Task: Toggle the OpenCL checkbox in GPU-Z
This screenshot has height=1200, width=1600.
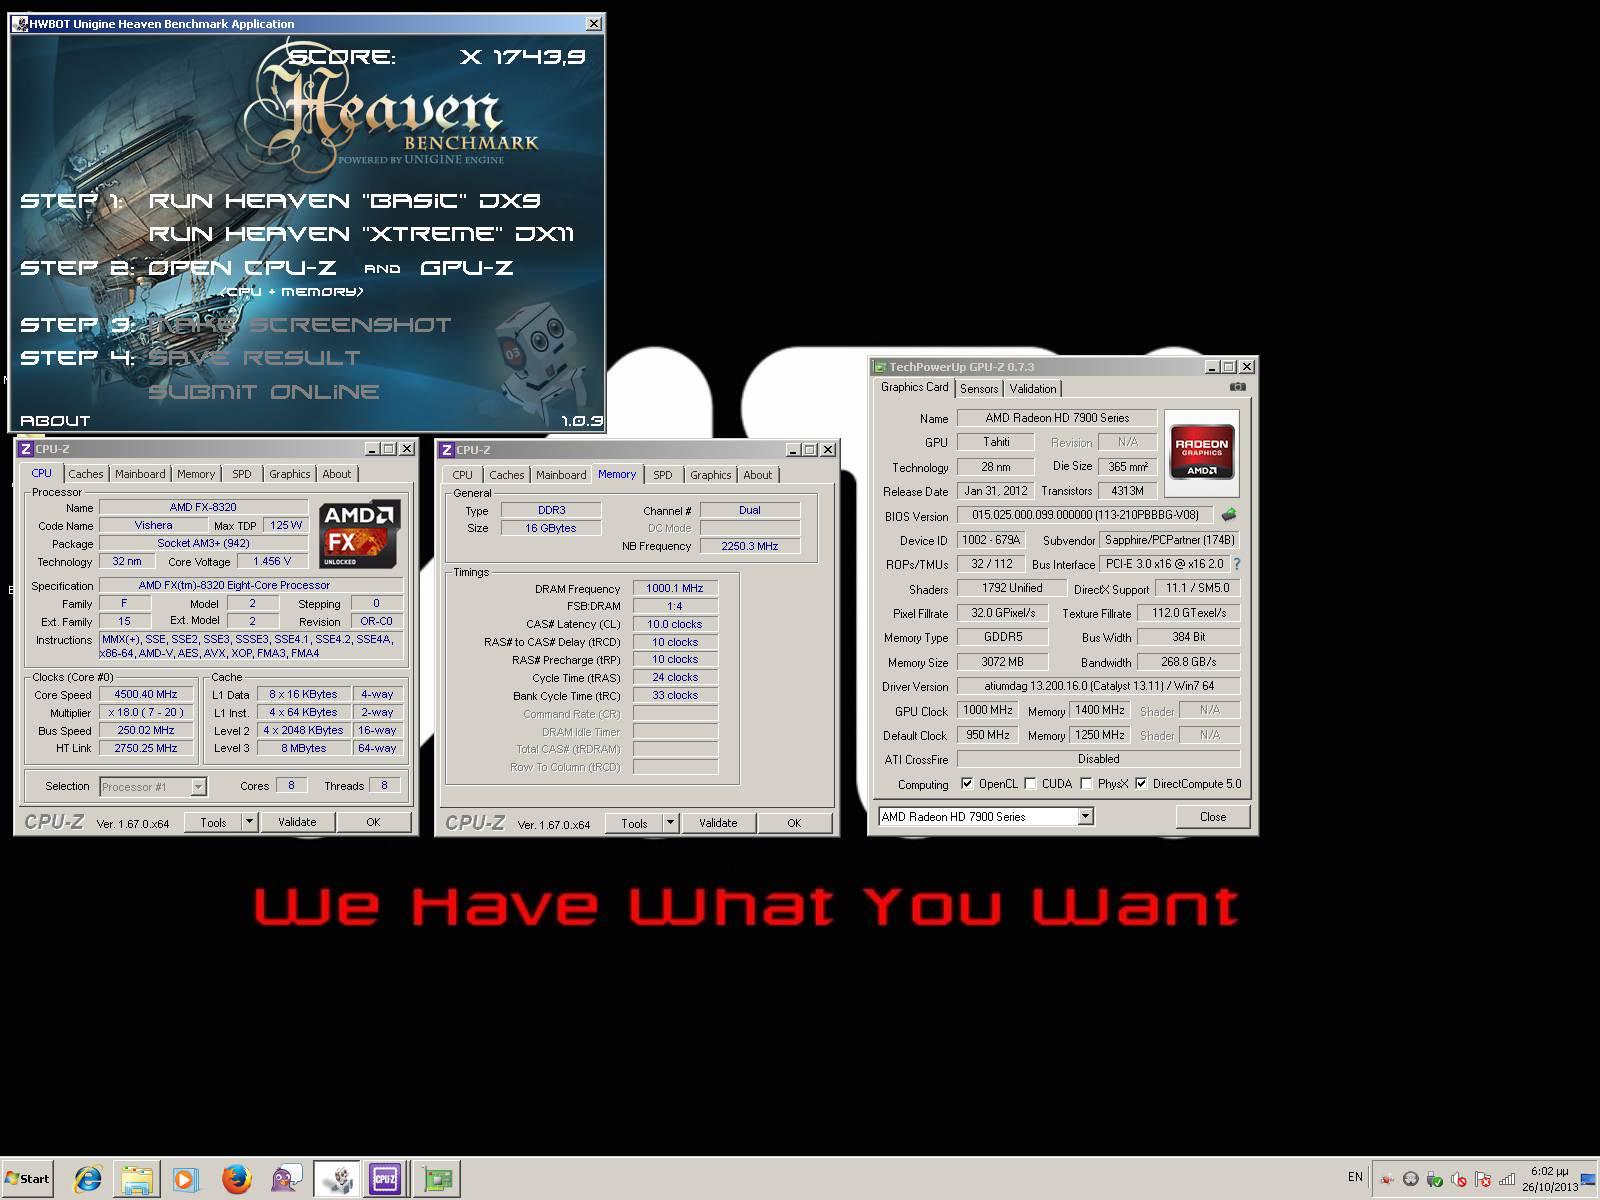Action: tap(967, 784)
